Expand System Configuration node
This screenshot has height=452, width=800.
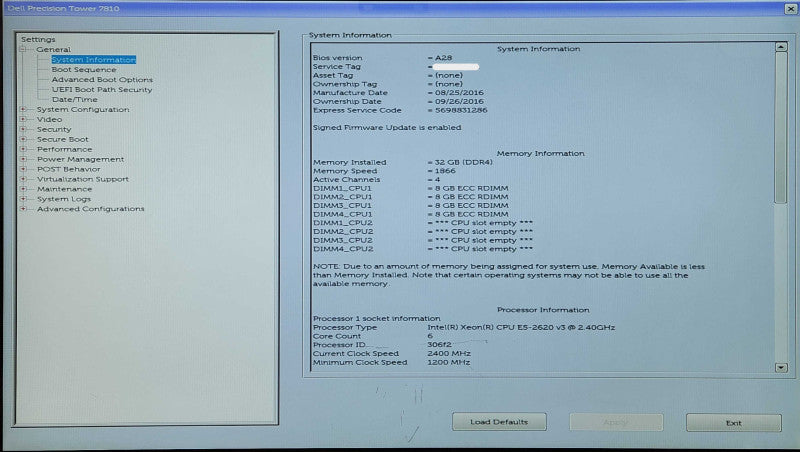click(x=23, y=109)
